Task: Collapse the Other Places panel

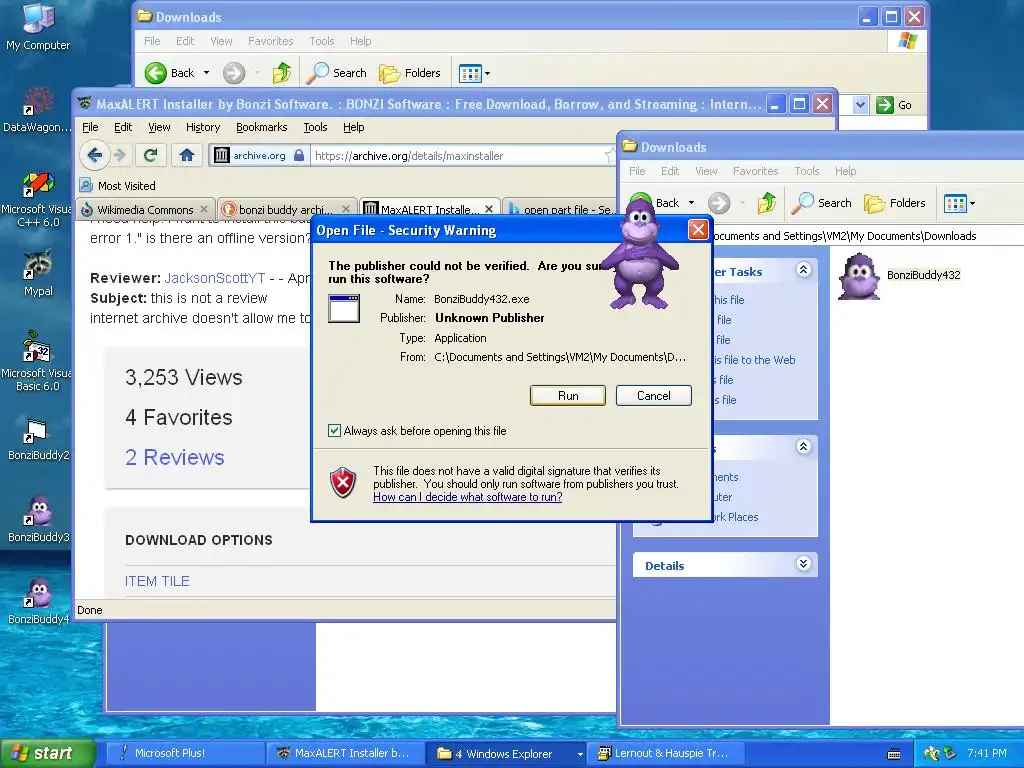Action: tap(803, 447)
